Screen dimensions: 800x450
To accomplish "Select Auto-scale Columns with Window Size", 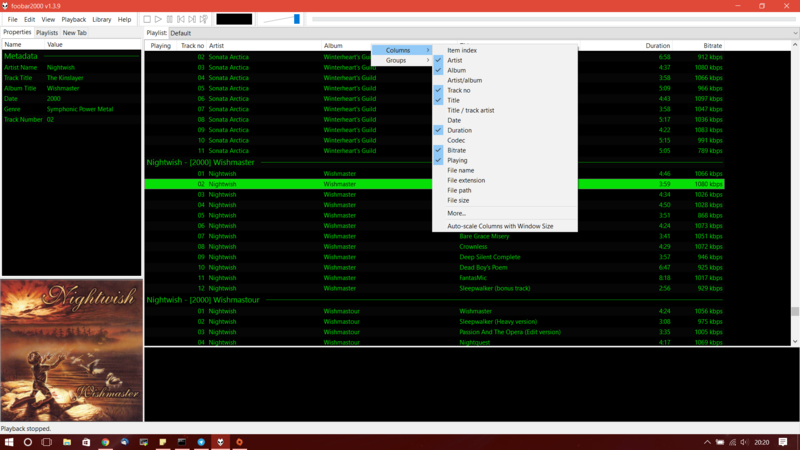I will coord(500,226).
